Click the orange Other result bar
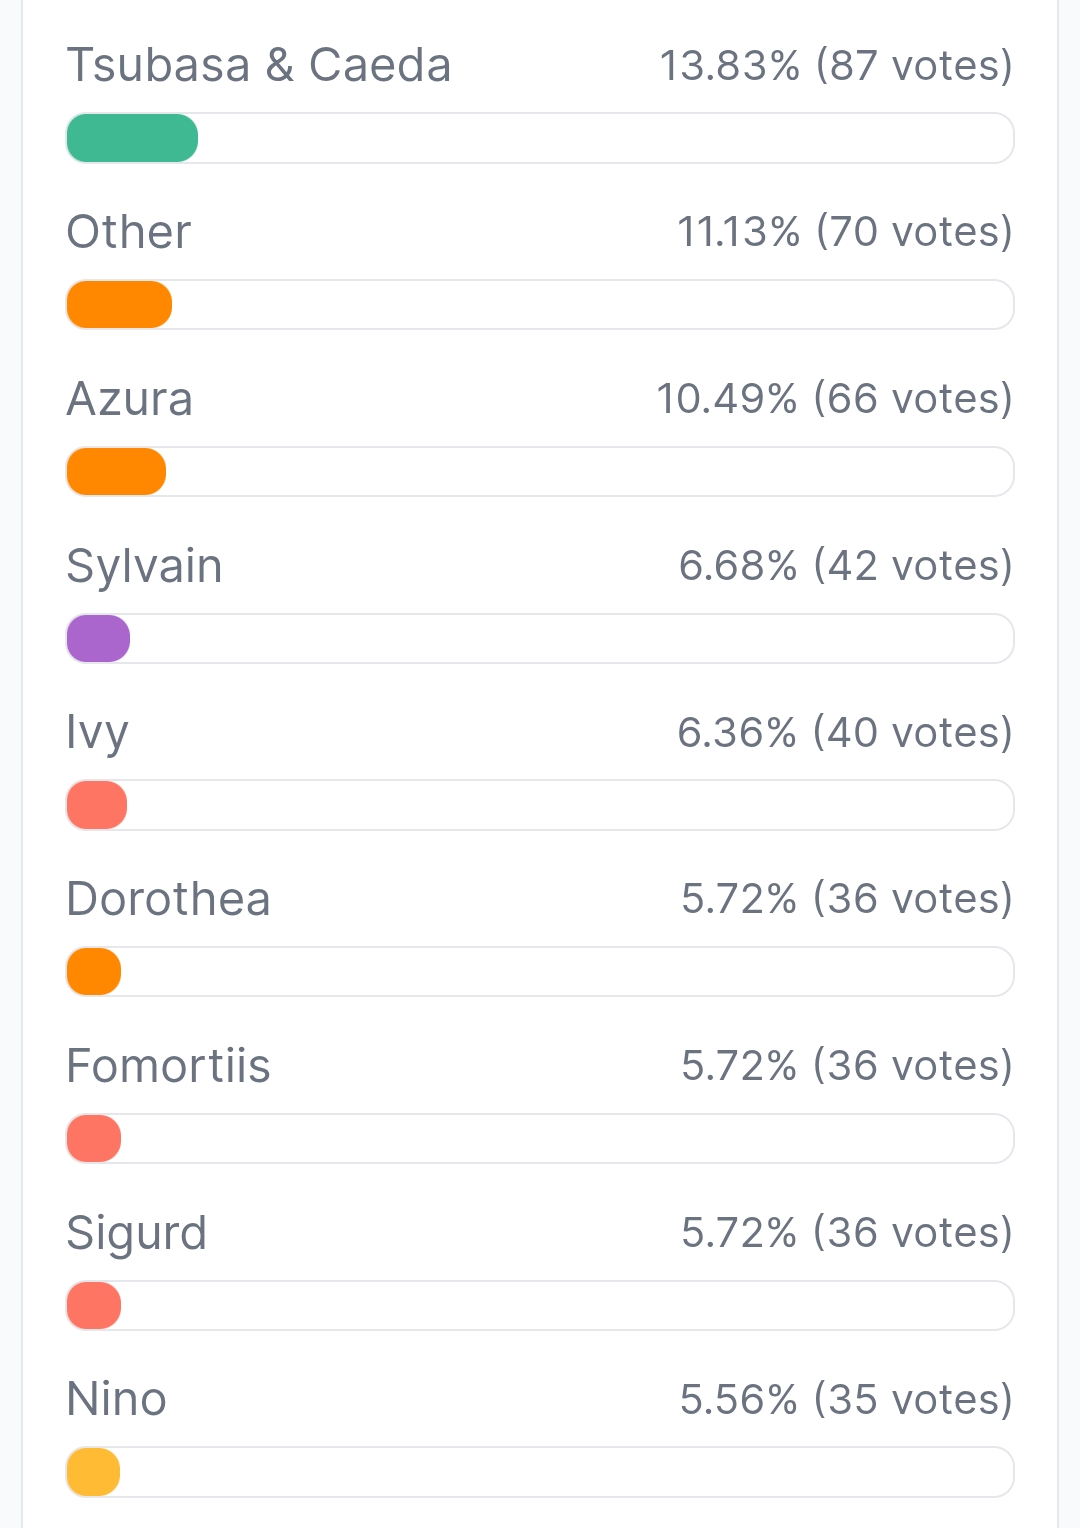The image size is (1080, 1528). coord(119,305)
